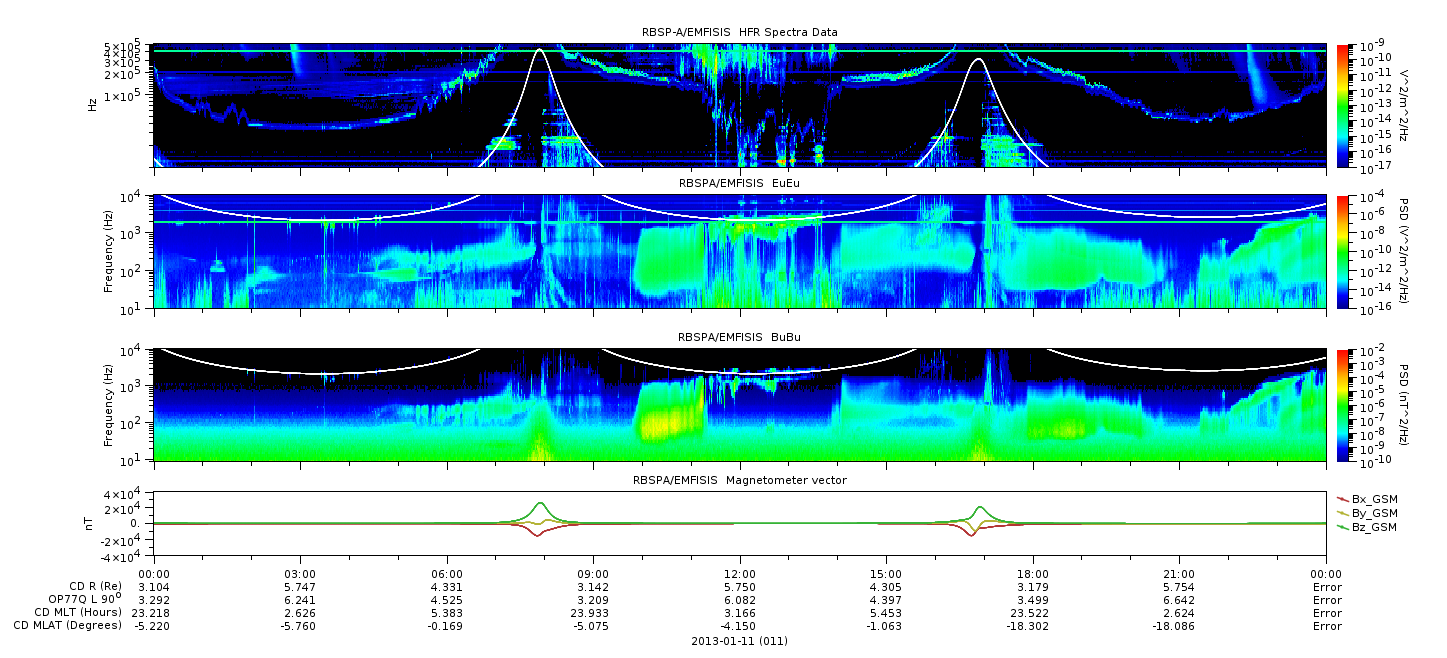Click the 06:00 time axis label
Viewport: 1447px width, 658px height.
coord(446,574)
